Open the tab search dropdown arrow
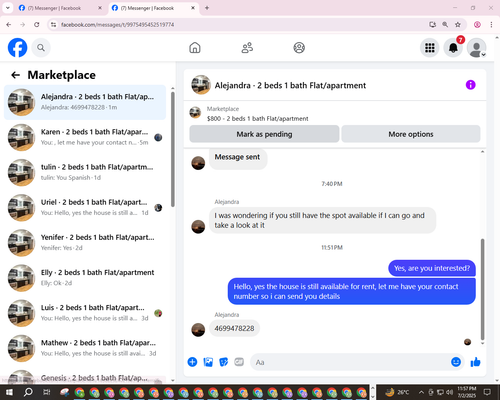Image resolution: width=500 pixels, height=400 pixels. [x=7, y=8]
